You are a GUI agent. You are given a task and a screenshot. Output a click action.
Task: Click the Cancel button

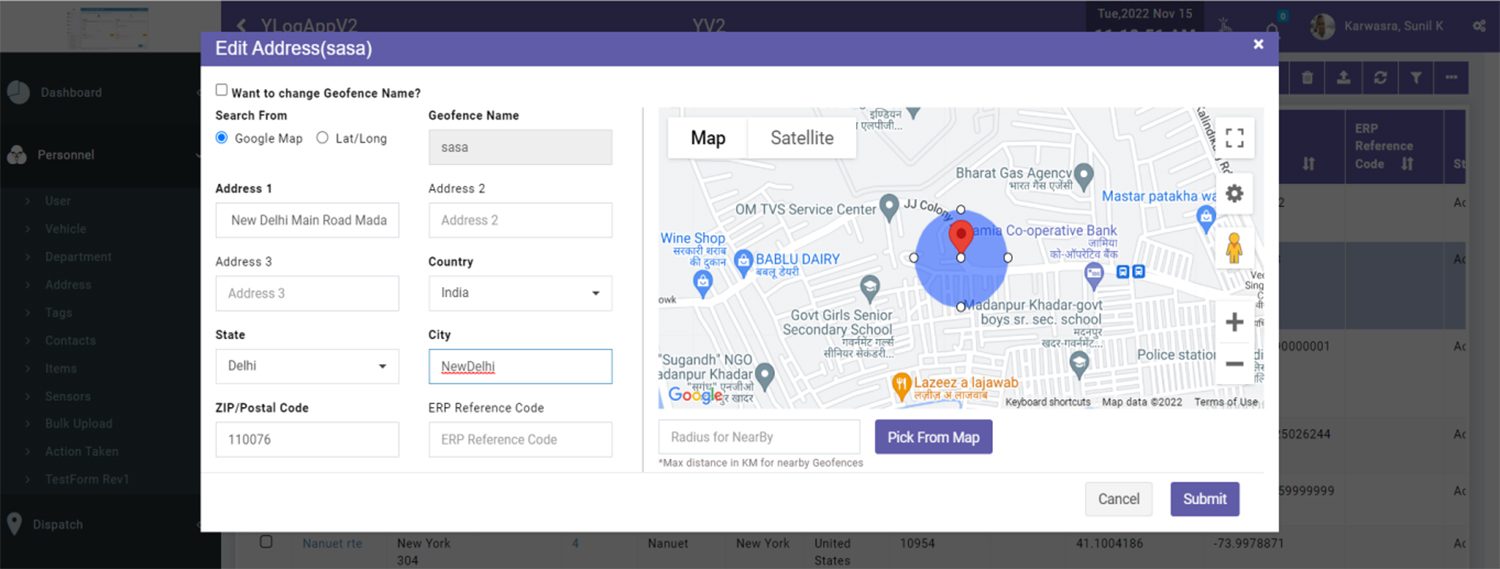(1119, 499)
